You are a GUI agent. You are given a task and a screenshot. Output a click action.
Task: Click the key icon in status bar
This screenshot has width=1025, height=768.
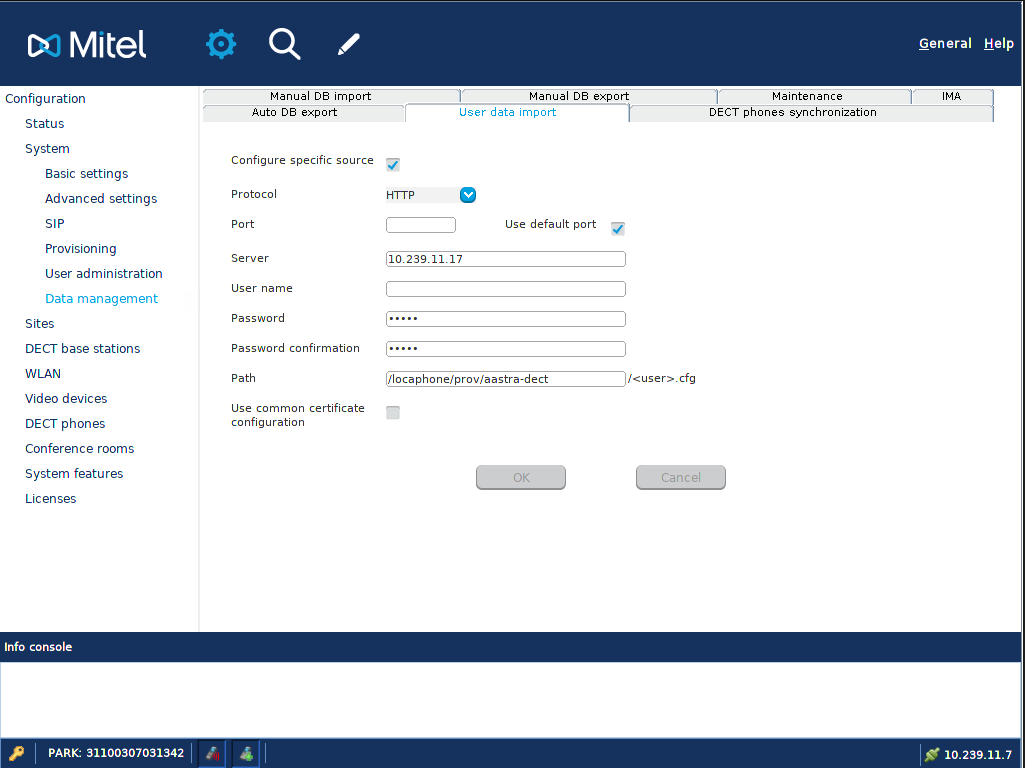(17, 753)
